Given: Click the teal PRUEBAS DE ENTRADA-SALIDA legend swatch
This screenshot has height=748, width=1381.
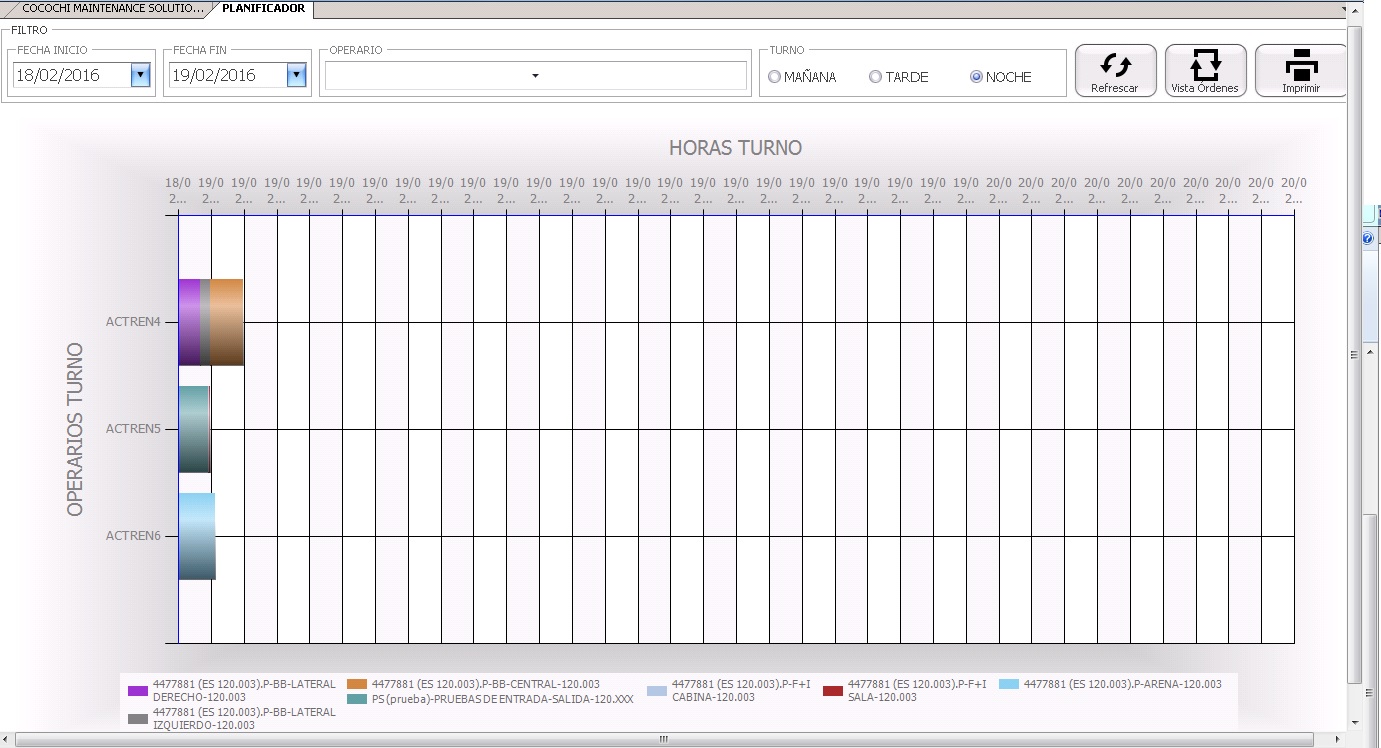Looking at the screenshot, I should [357, 698].
